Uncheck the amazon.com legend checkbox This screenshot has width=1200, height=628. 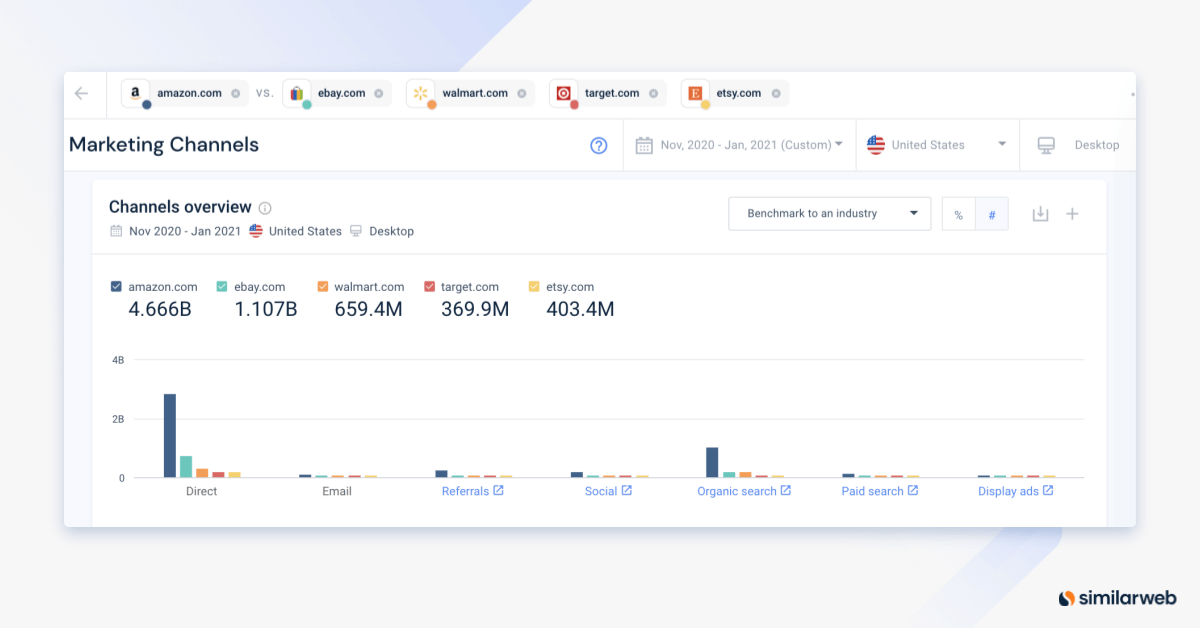coord(116,287)
